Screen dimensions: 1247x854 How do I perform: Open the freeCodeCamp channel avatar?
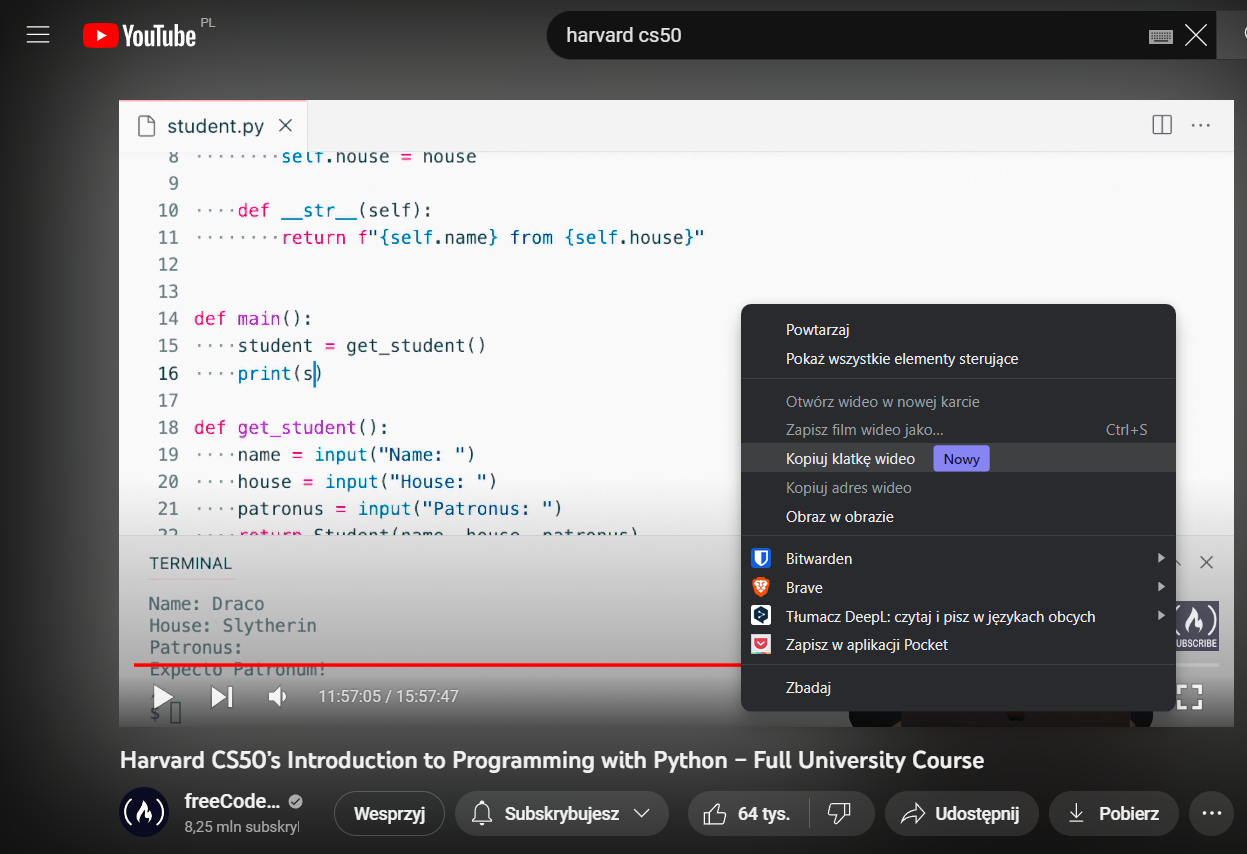(144, 812)
